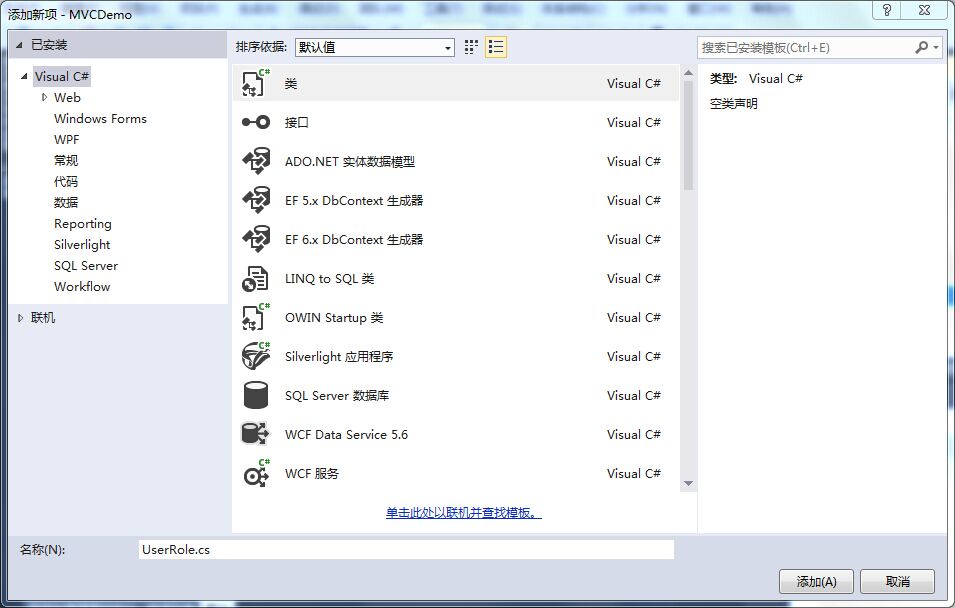Click the template list scrollbar thumb
This screenshot has height=608, width=955.
688,135
